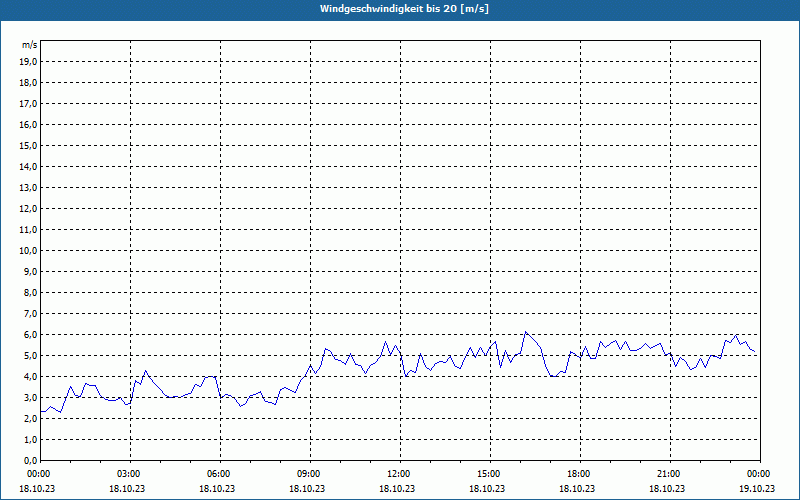Click the 21:00 time axis label

click(x=670, y=474)
